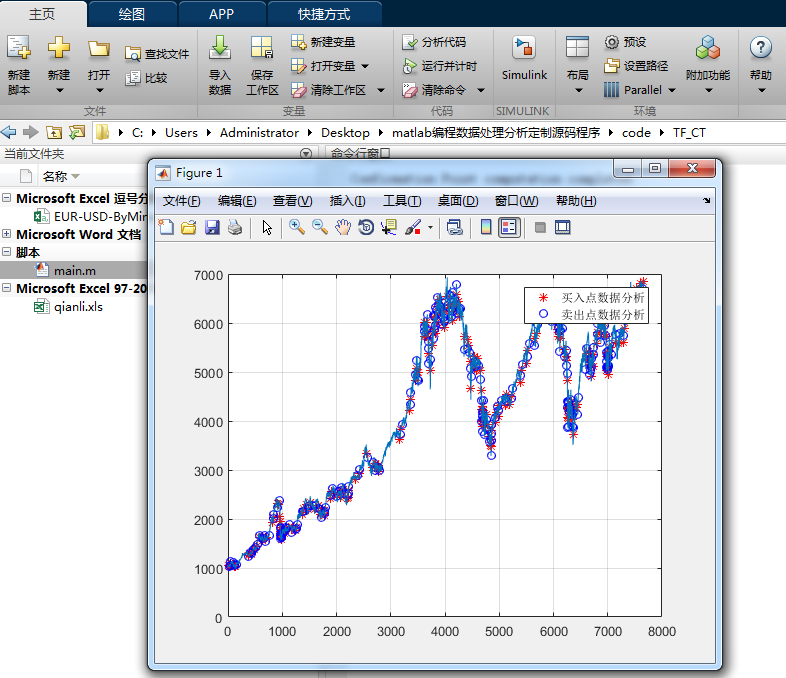Click Save Figure disk icon in Figure 1
Viewport: 786px width, 678px height.
coord(212,228)
